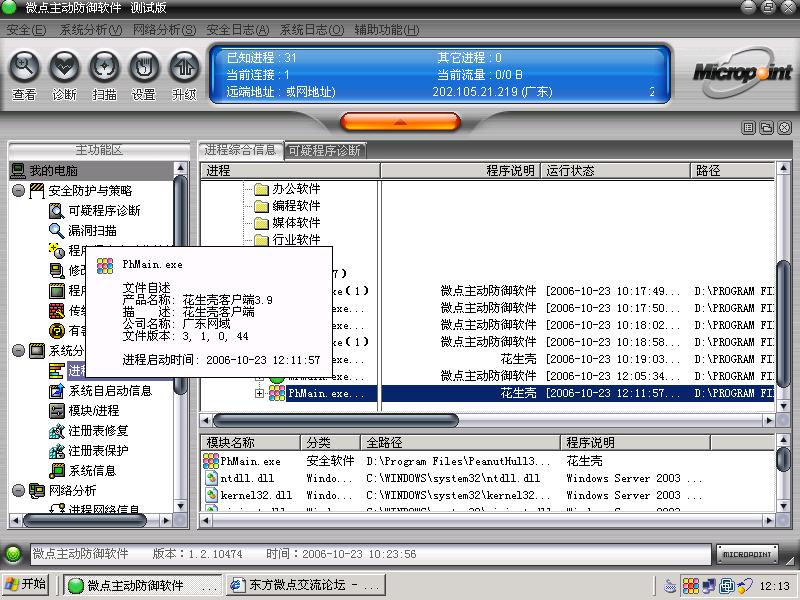Click the 注册表保护 icon
This screenshot has height=600, width=800.
pos(56,451)
